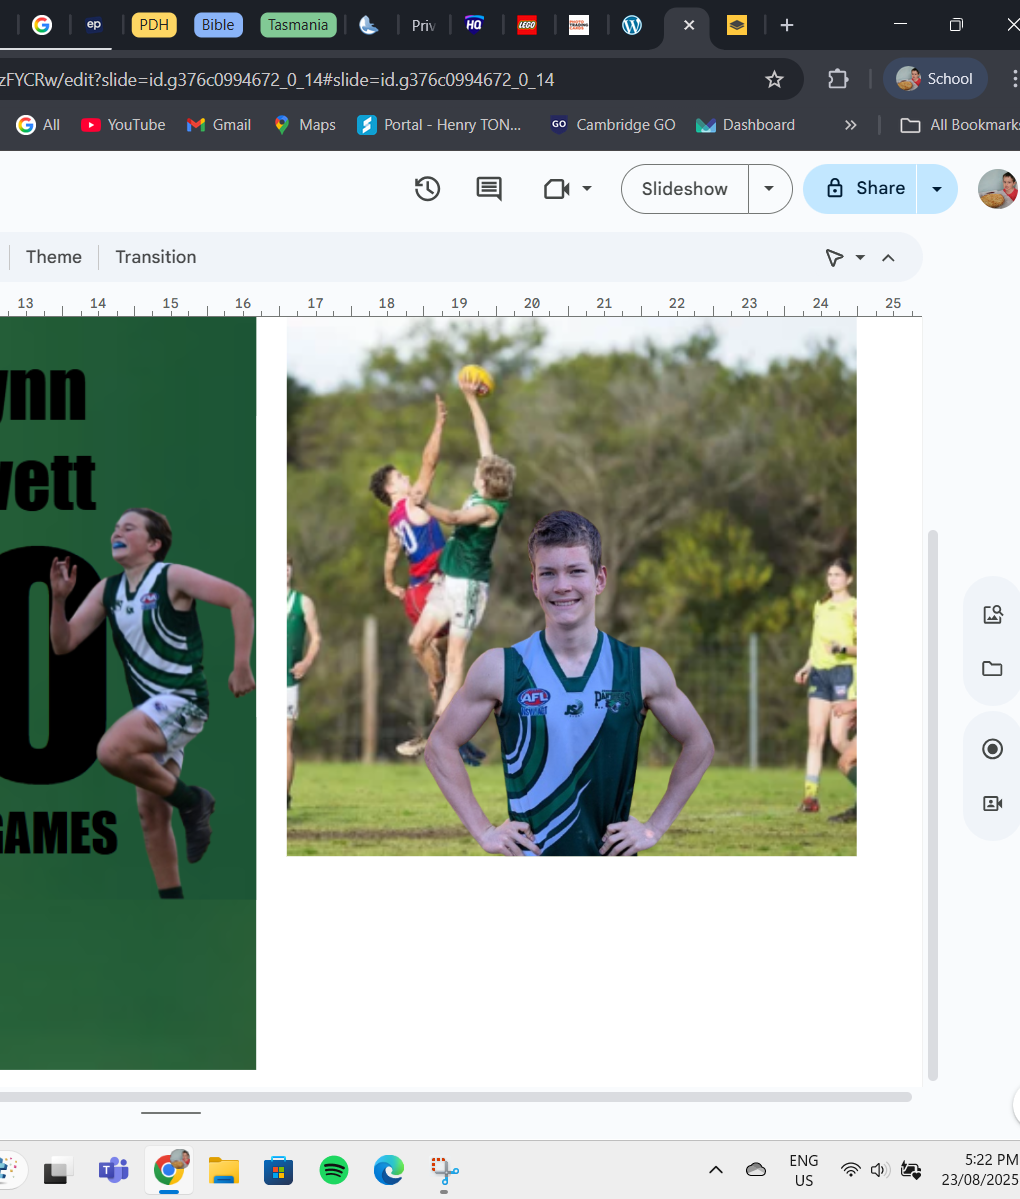Switch to the Tasmania browser tab
Screen dimensions: 1020x1199
tap(298, 25)
